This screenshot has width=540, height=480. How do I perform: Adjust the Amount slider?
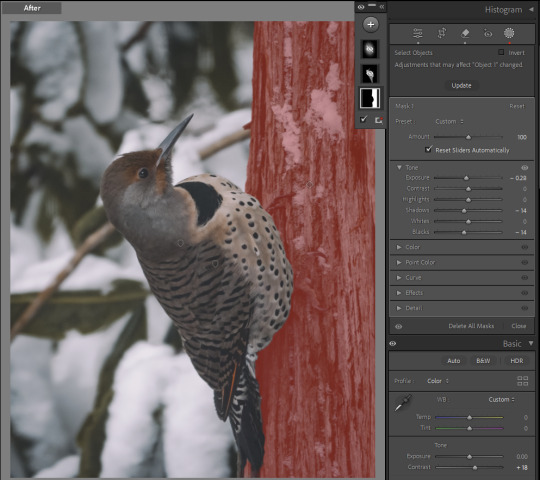pyautogui.click(x=468, y=137)
